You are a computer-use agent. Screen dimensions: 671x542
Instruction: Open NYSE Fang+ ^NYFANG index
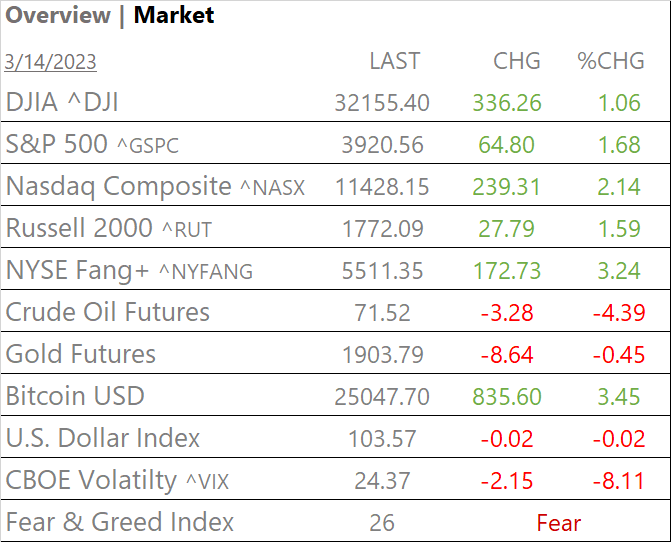129,270
